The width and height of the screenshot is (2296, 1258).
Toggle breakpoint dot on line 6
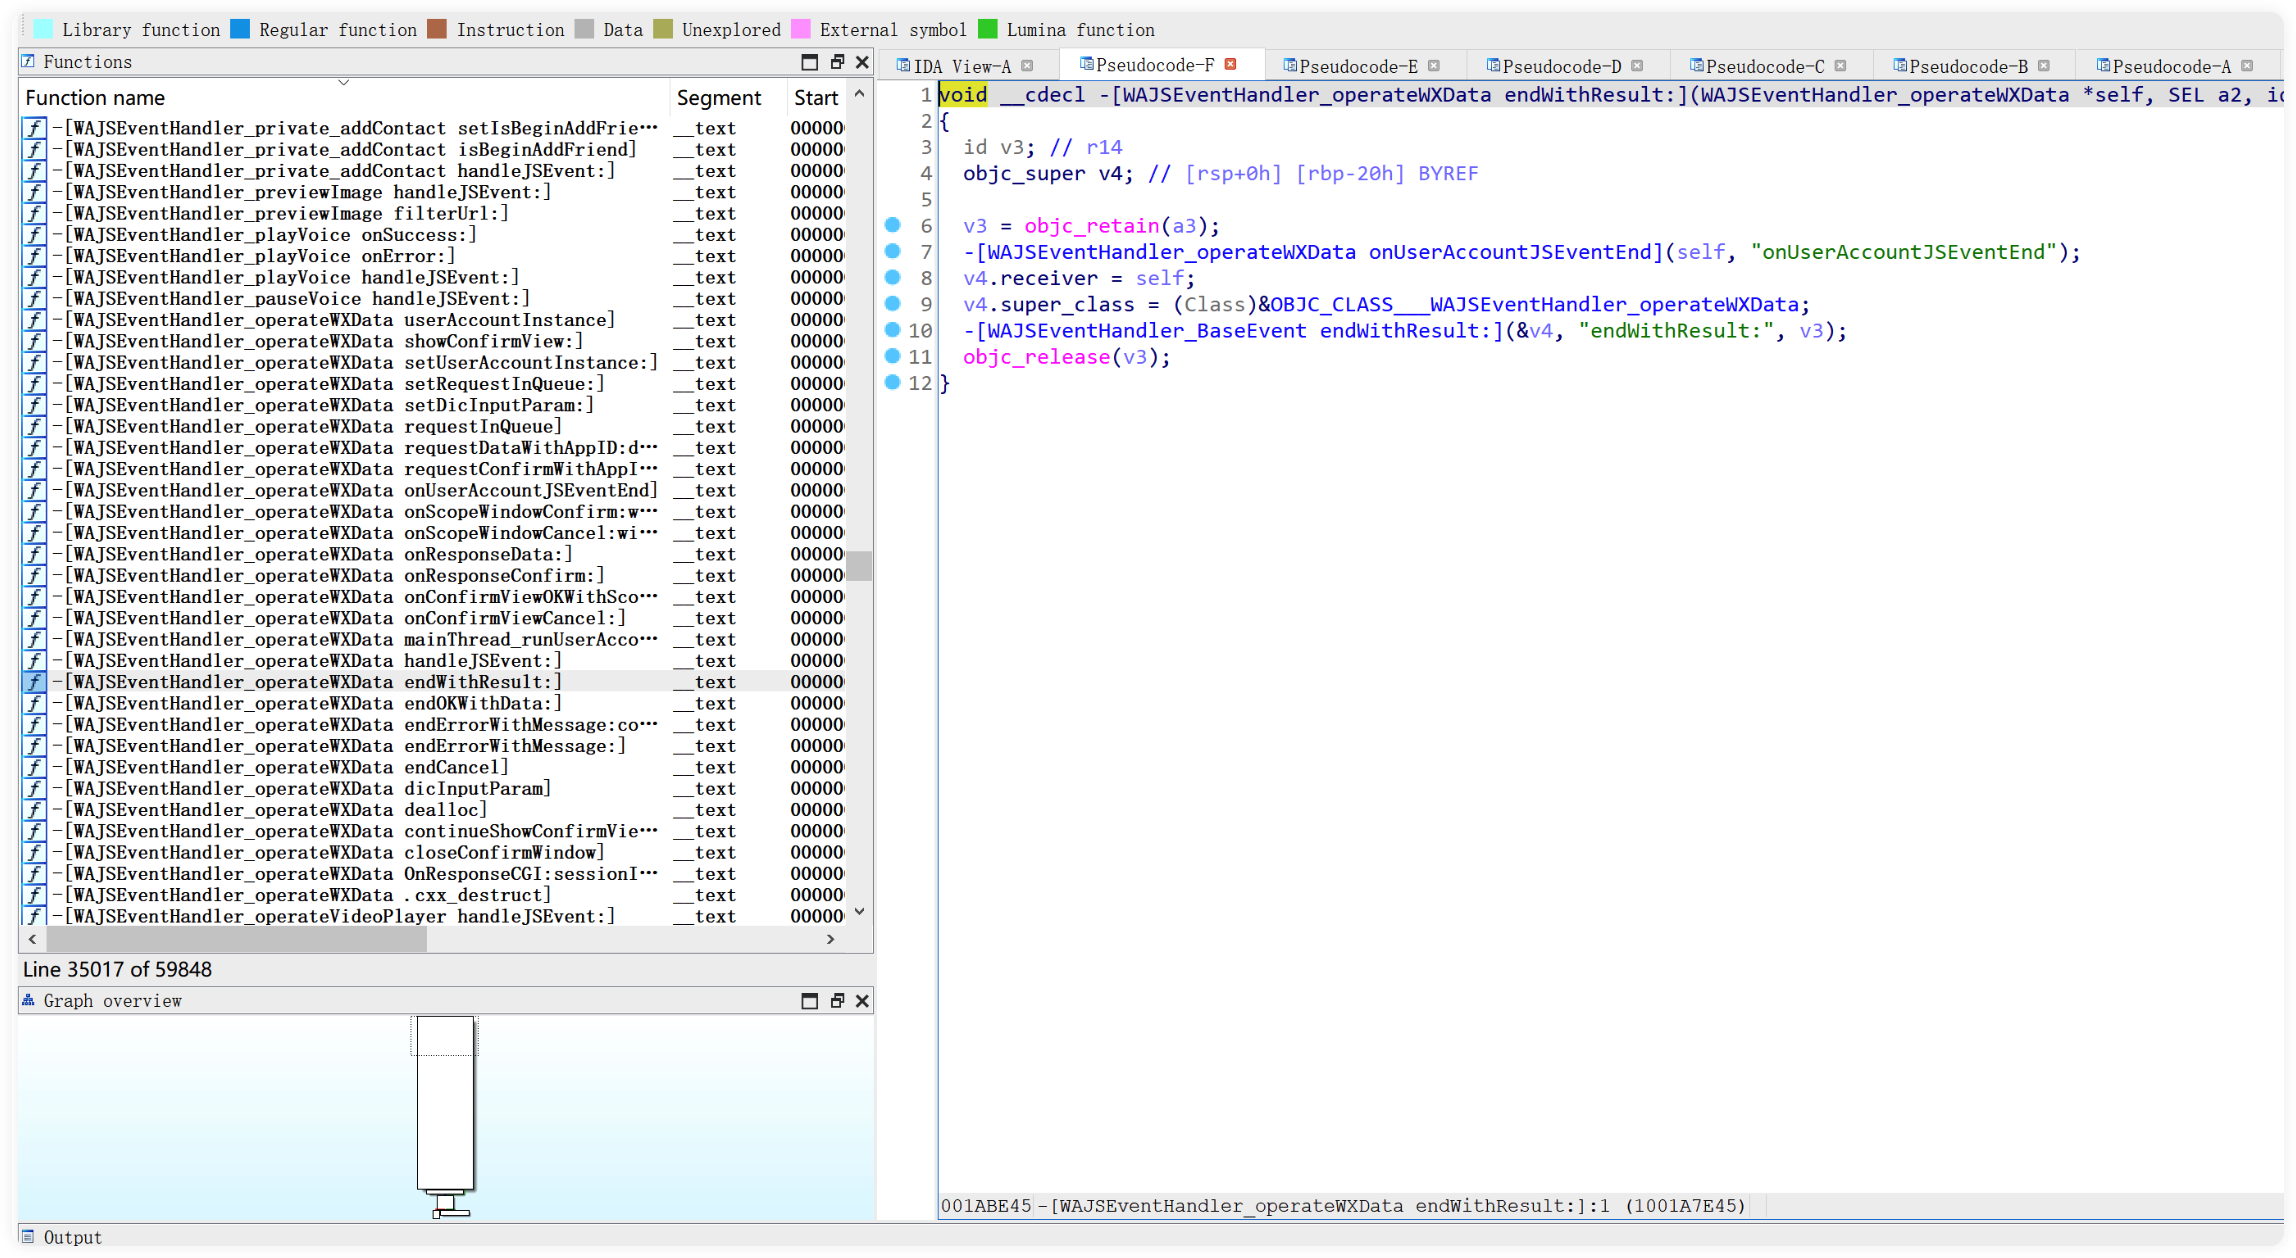(893, 225)
